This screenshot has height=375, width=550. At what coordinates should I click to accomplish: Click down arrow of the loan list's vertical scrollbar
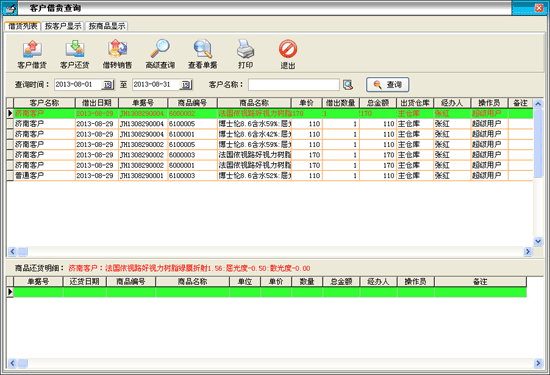[538, 241]
